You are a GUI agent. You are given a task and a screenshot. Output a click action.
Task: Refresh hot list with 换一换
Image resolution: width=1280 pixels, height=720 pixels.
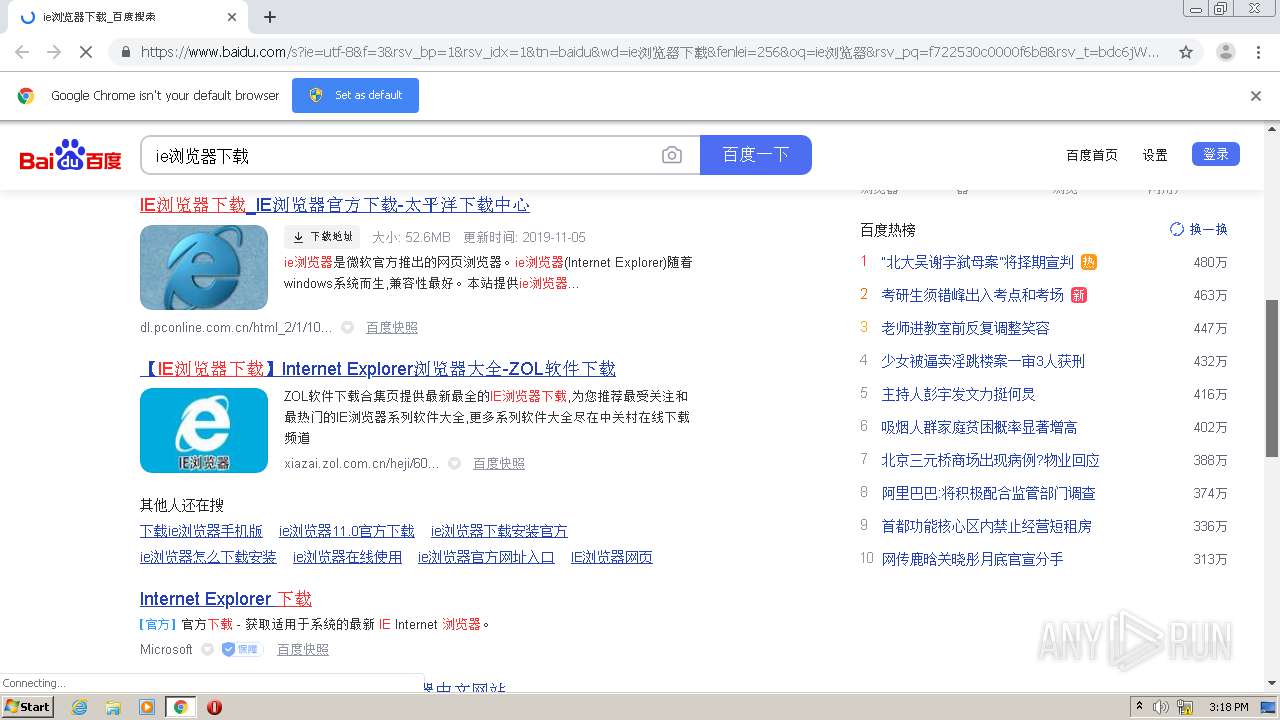1199,229
